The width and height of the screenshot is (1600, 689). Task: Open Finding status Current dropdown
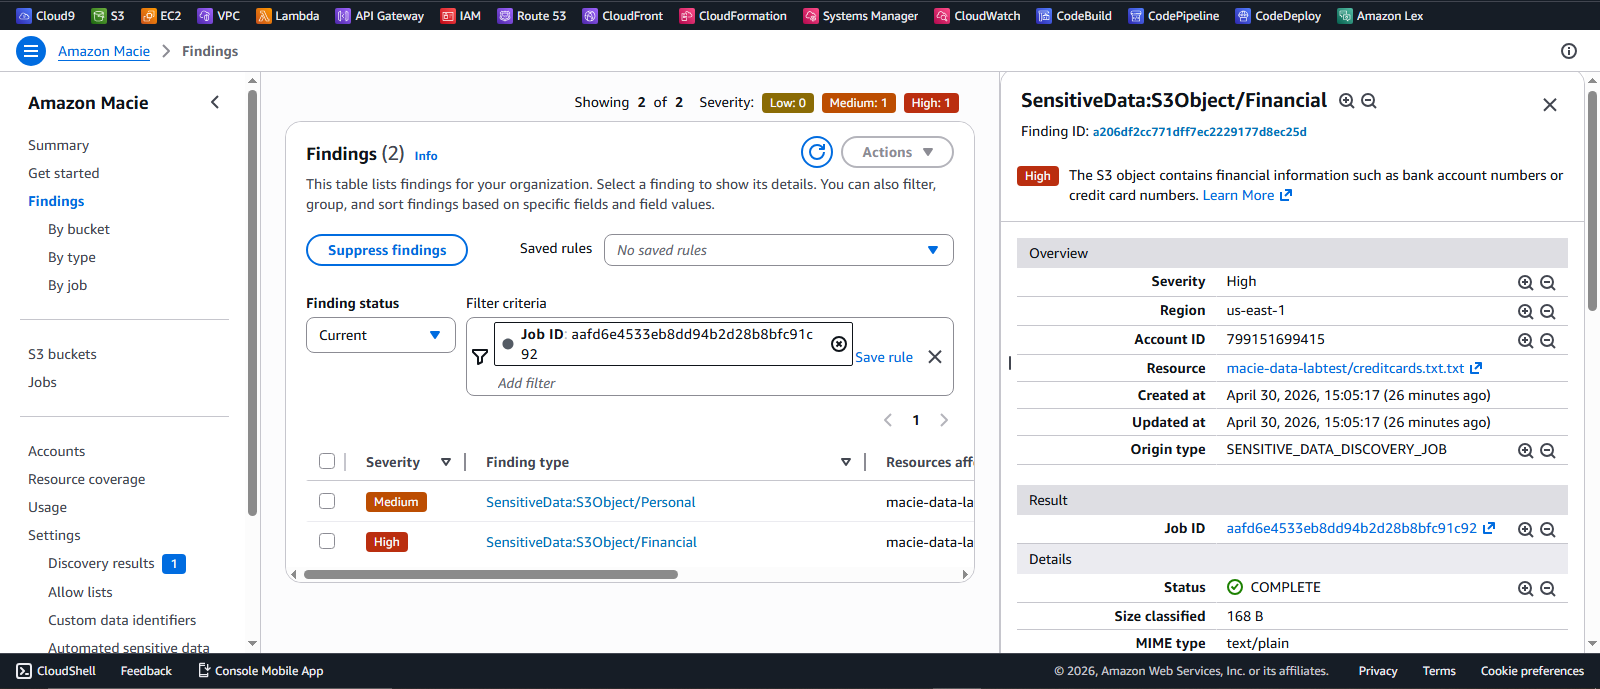(x=381, y=335)
